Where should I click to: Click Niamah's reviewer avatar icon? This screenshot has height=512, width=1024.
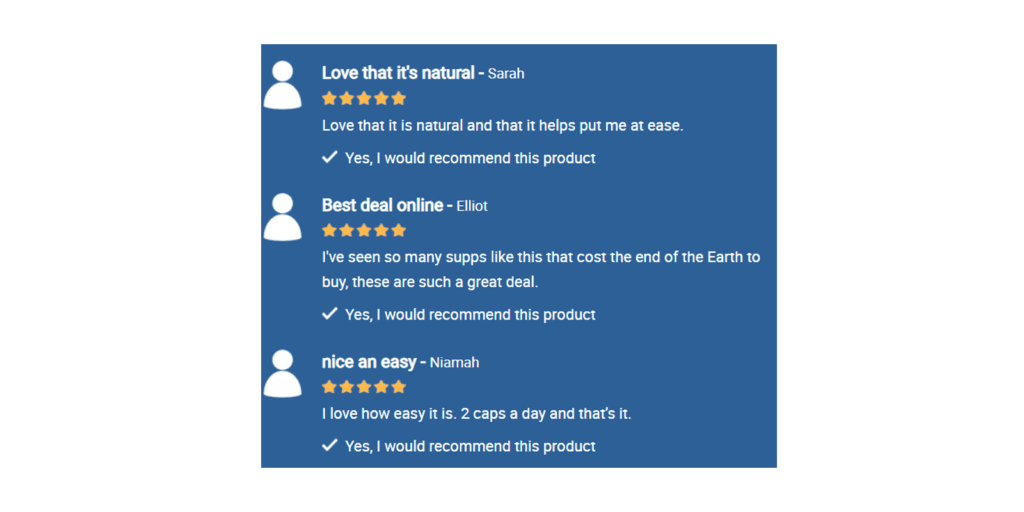(x=282, y=374)
